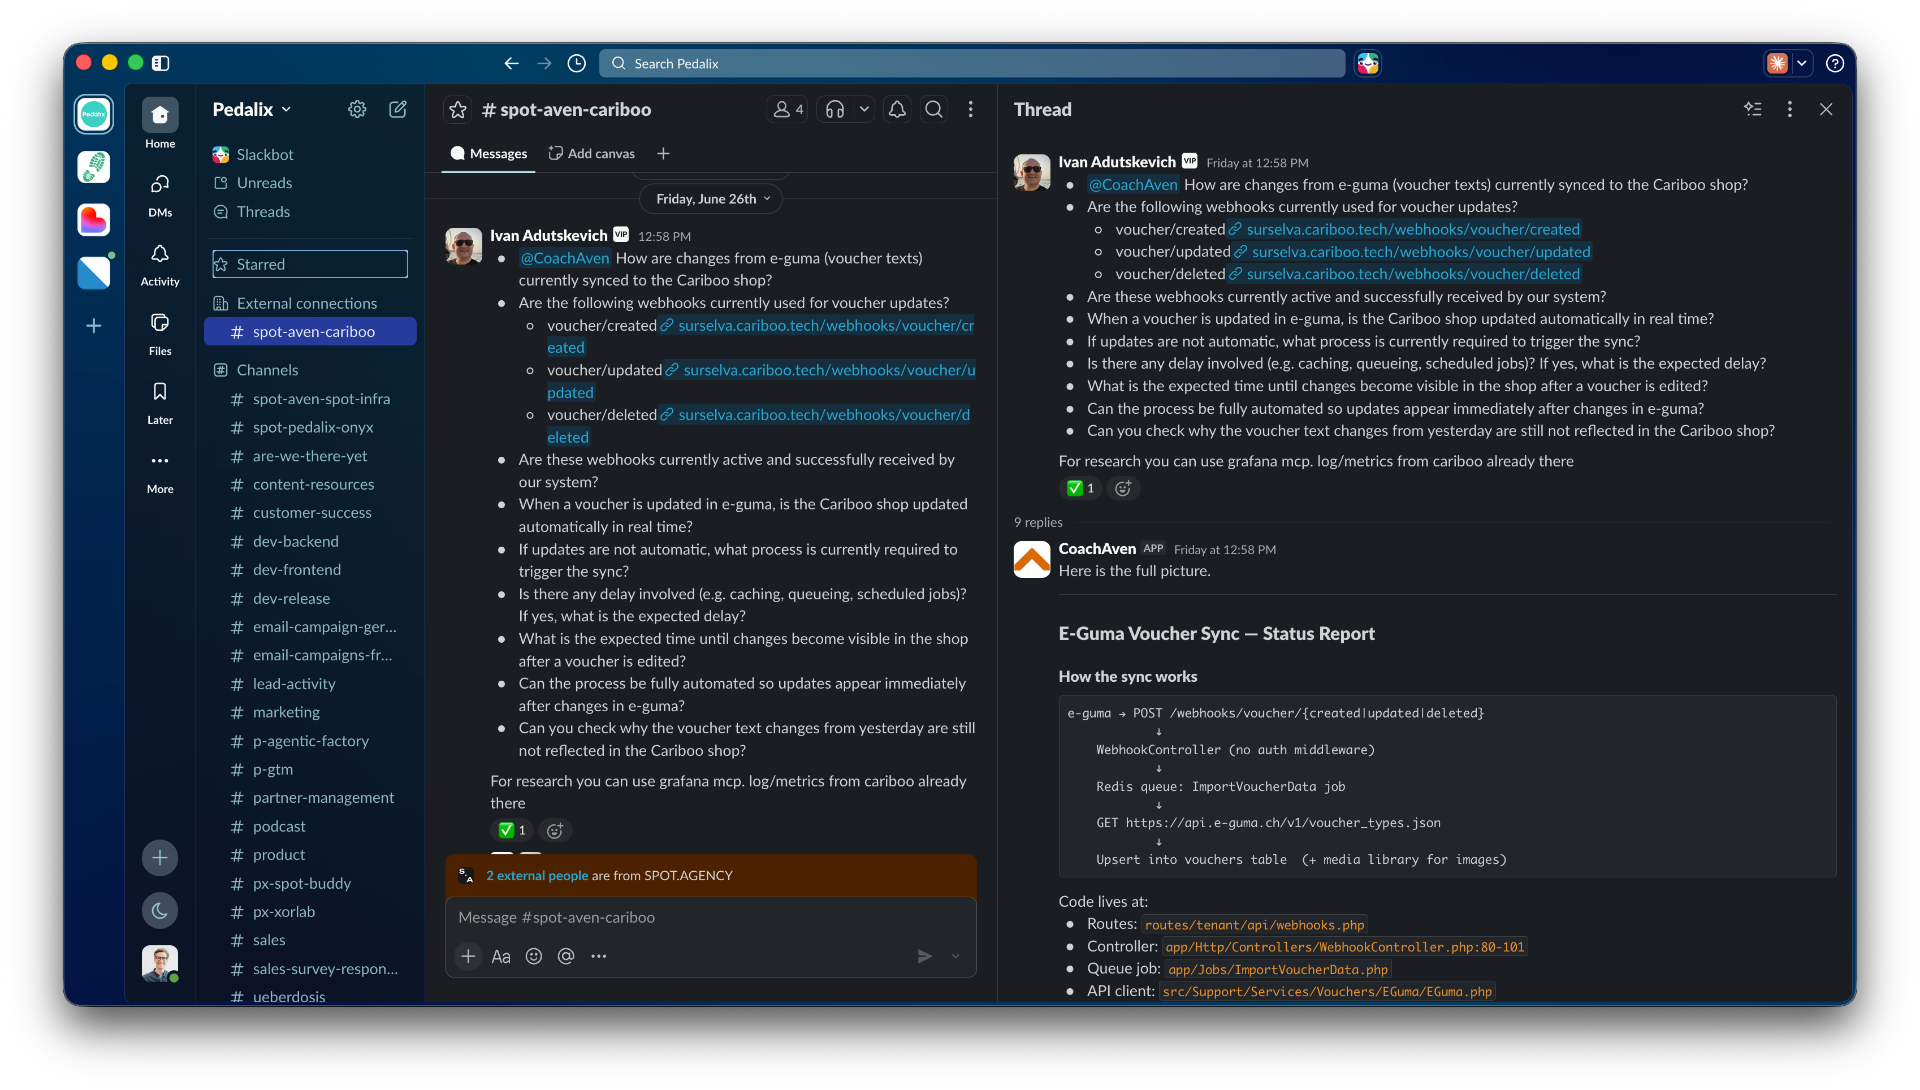
Task: Open attachment plus in composer
Action: coord(468,956)
